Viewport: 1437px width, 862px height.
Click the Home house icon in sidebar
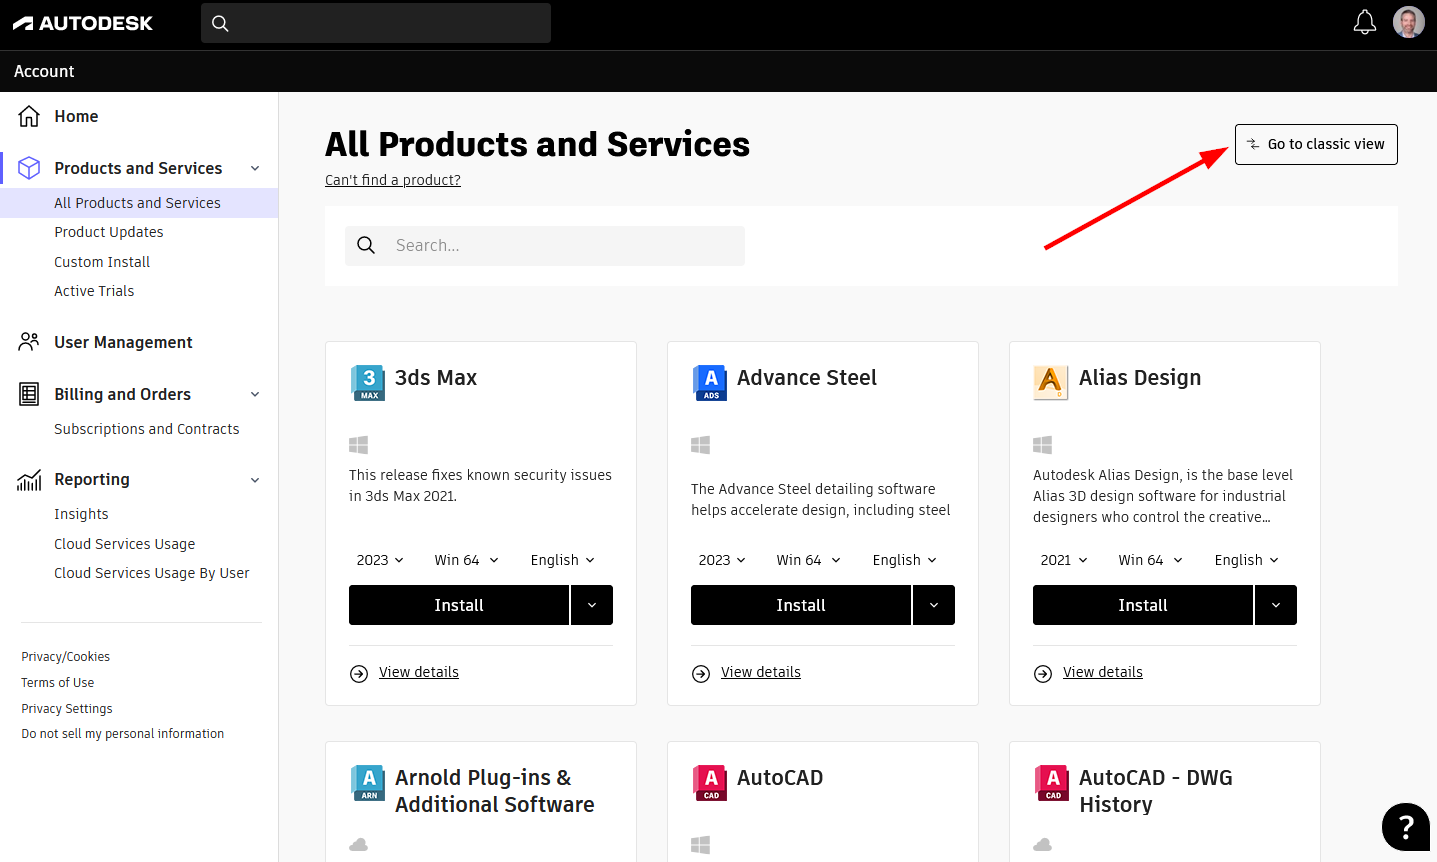(29, 116)
